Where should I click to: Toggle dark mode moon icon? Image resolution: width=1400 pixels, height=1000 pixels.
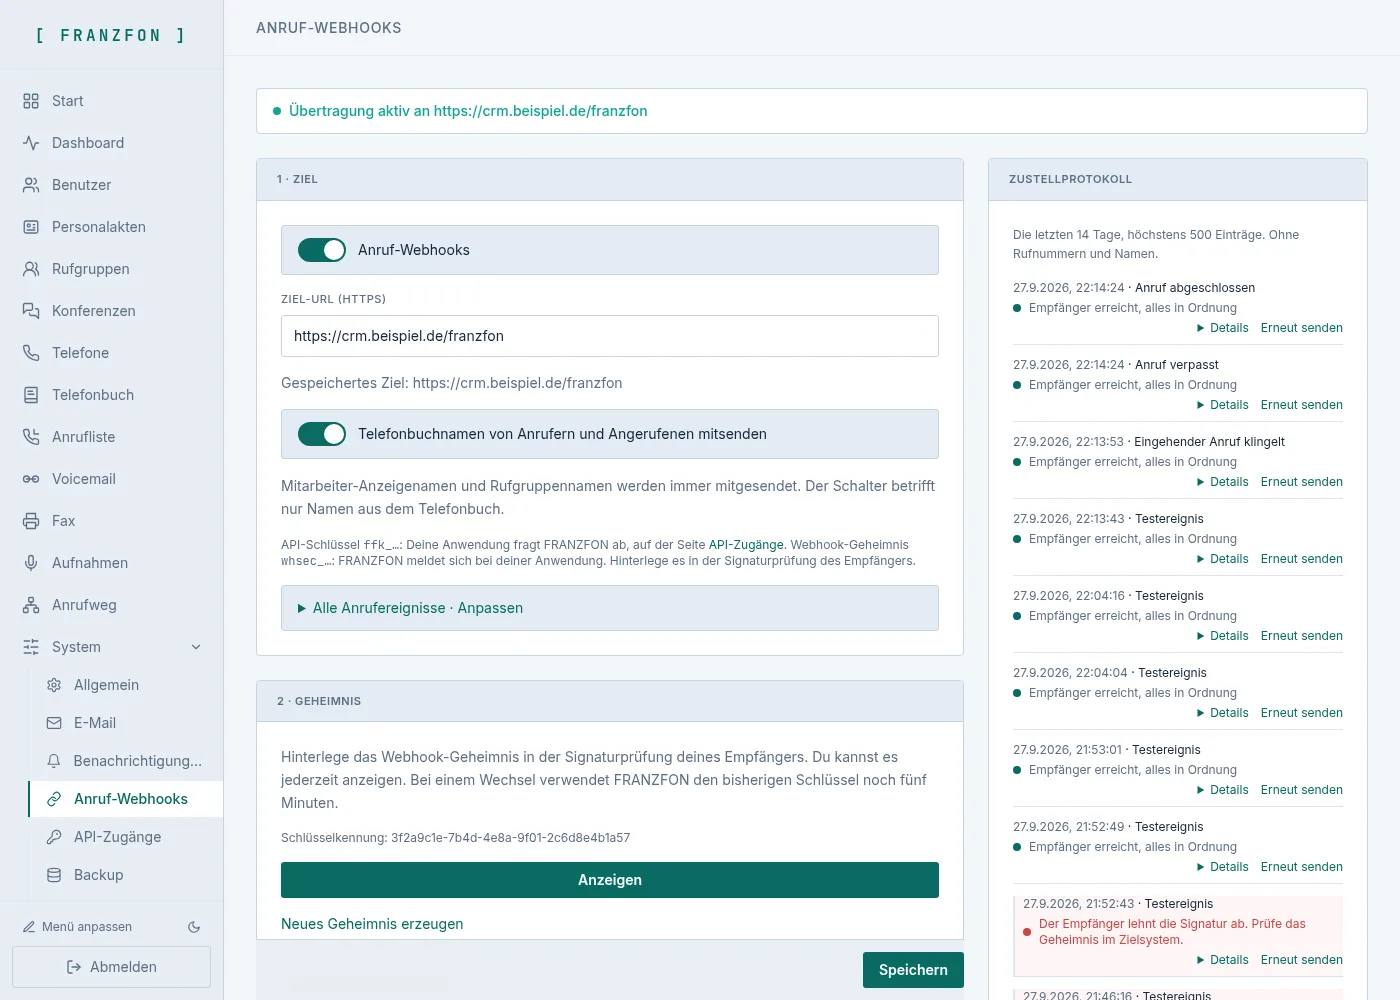click(x=194, y=927)
